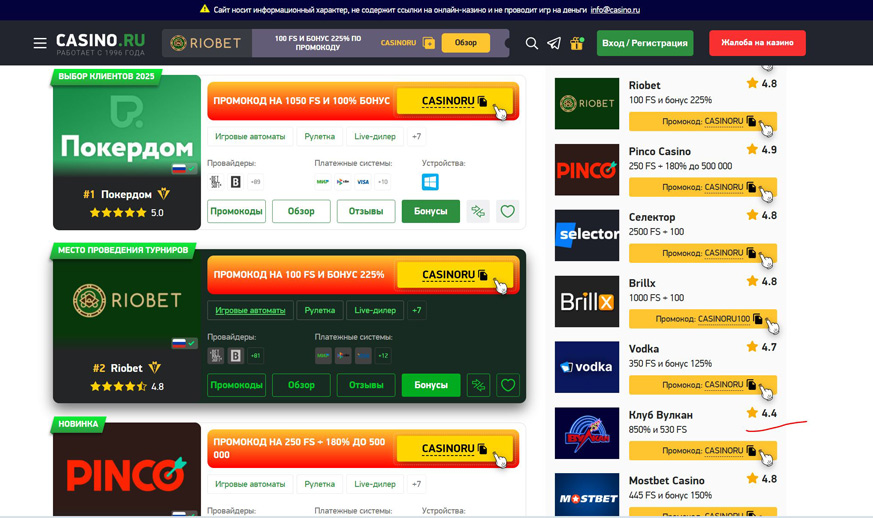
Task: Toggle favorite heart for Покердом
Action: click(x=508, y=212)
